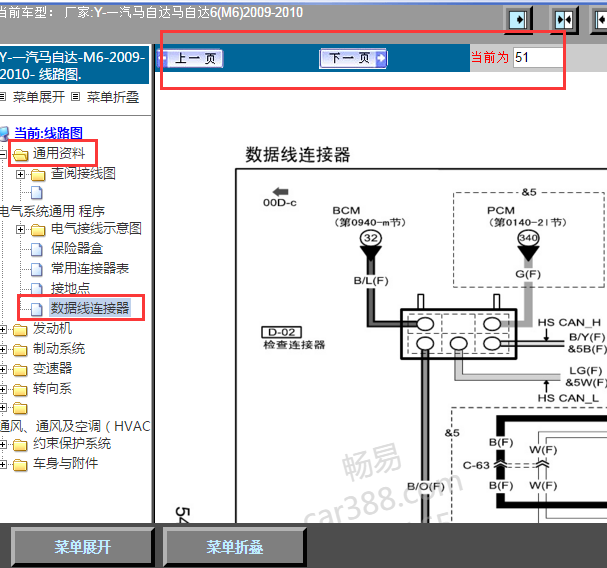The height and width of the screenshot is (568, 607).
Task: Open the 约束保护系统 folder
Action: tap(72, 444)
